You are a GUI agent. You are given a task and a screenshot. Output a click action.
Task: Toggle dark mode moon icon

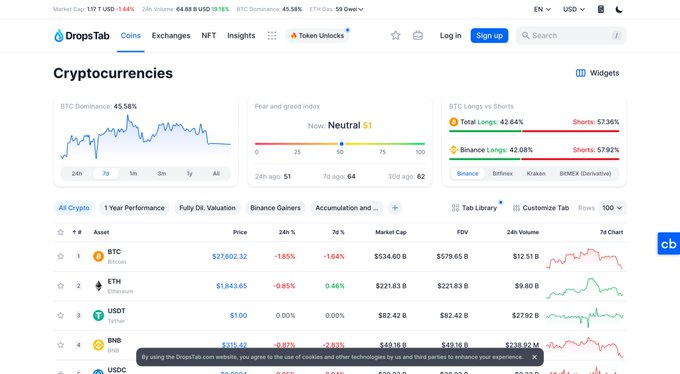point(619,9)
